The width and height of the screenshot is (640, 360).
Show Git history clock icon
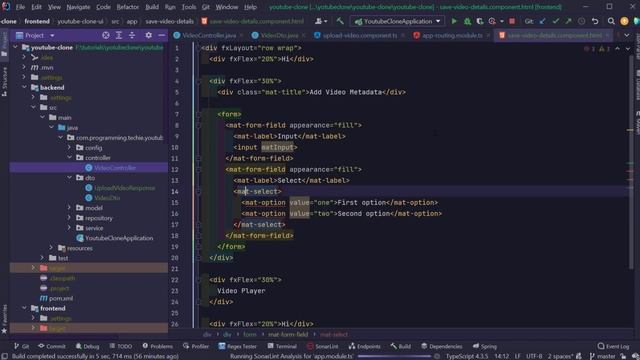582,21
